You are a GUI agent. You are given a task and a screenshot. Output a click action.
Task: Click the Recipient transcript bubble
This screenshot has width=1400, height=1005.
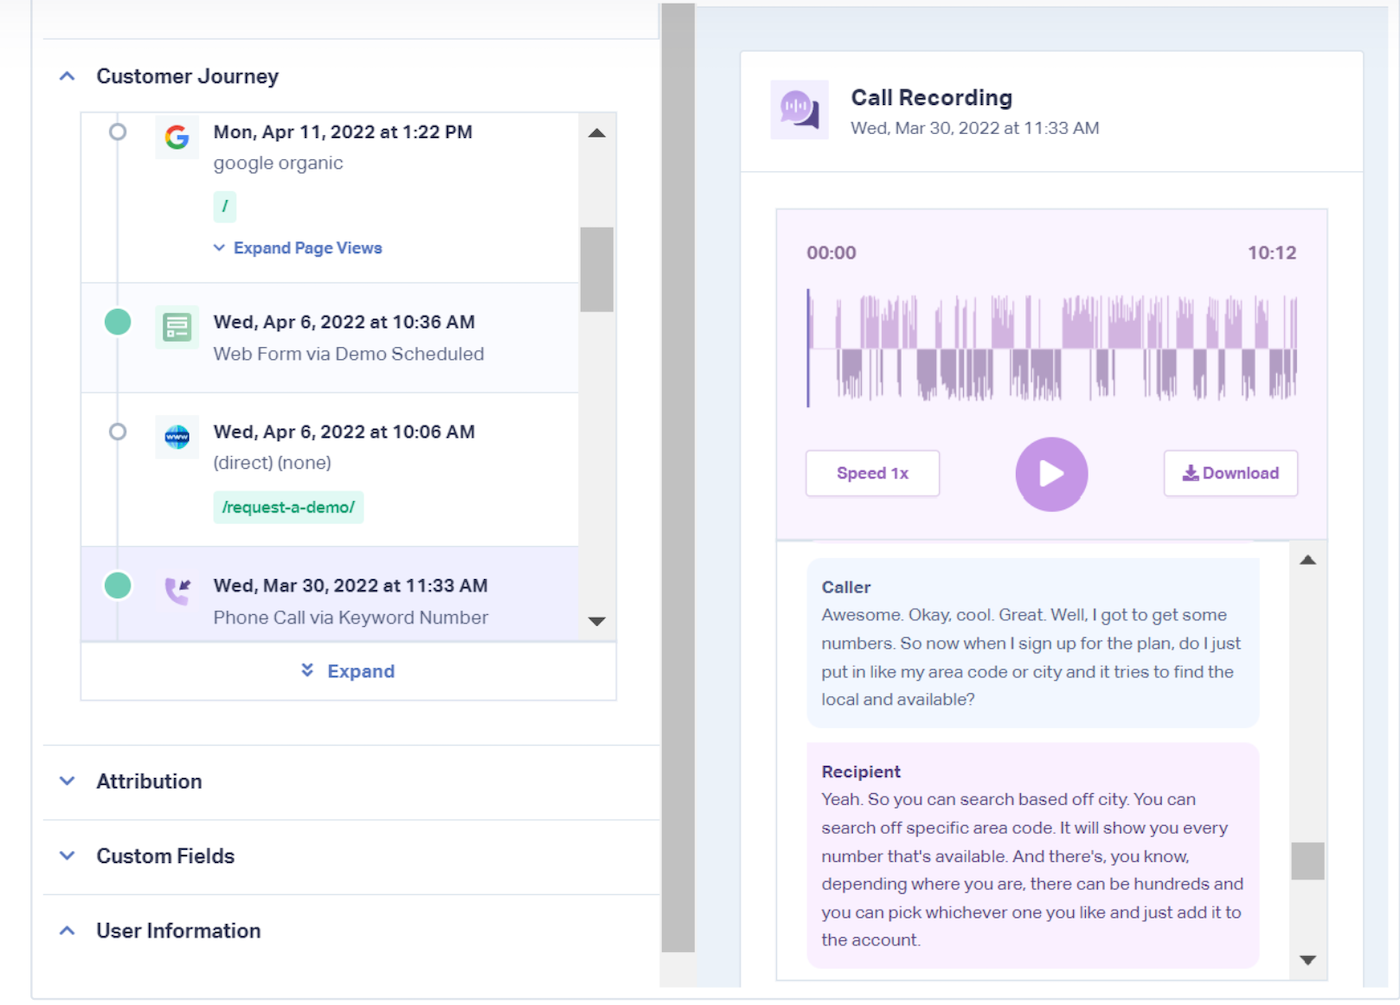point(1033,855)
